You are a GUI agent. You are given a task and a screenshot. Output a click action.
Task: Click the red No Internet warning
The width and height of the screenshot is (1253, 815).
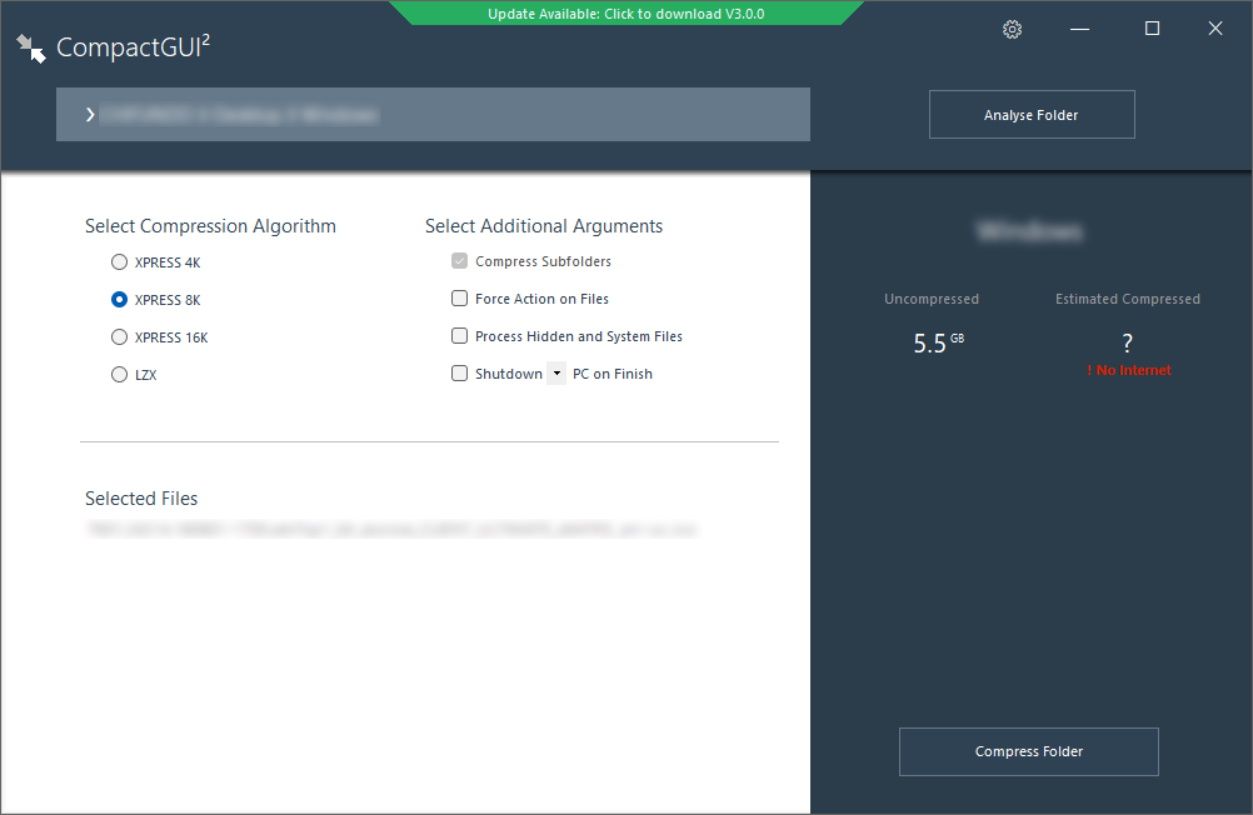coord(1129,370)
